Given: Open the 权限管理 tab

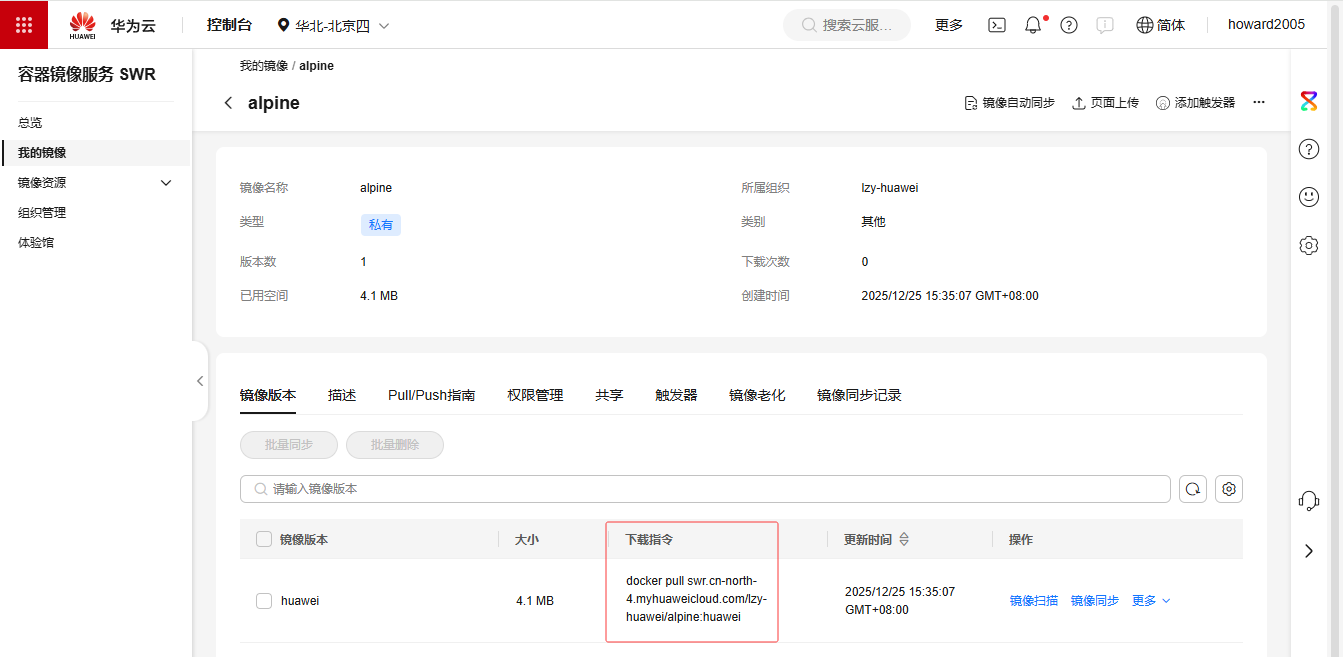Looking at the screenshot, I should point(535,395).
